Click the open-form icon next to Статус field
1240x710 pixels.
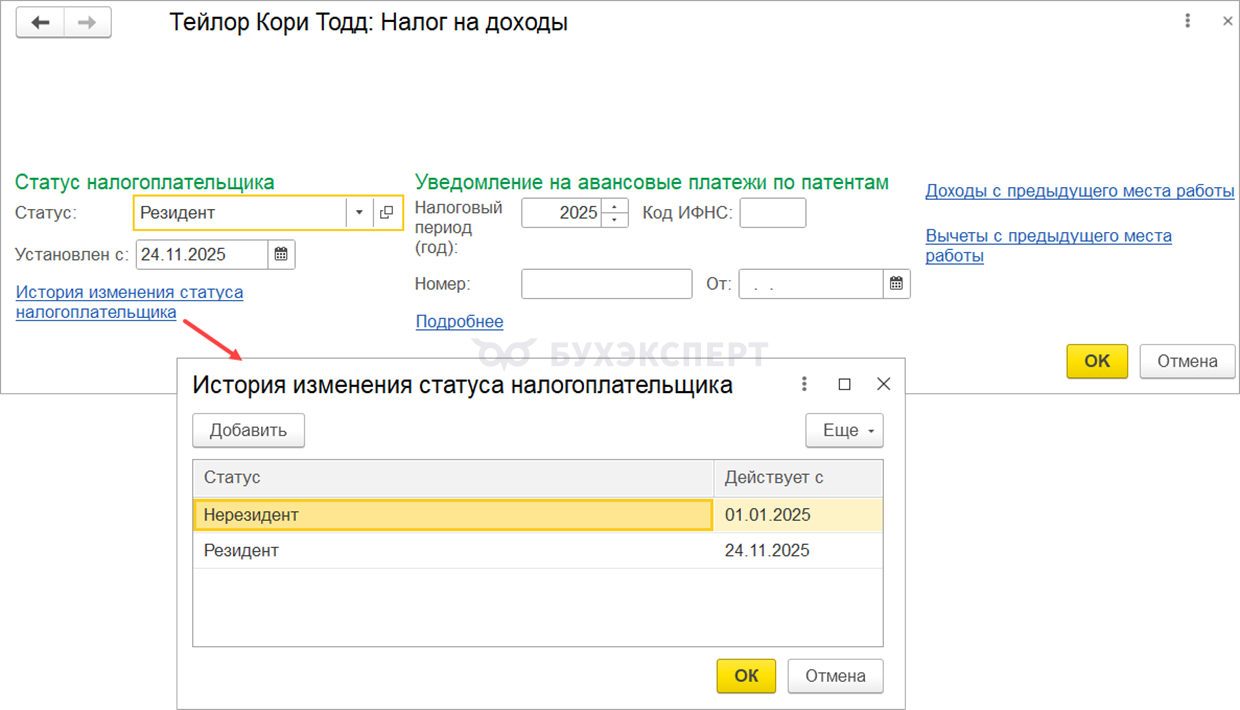[x=387, y=212]
